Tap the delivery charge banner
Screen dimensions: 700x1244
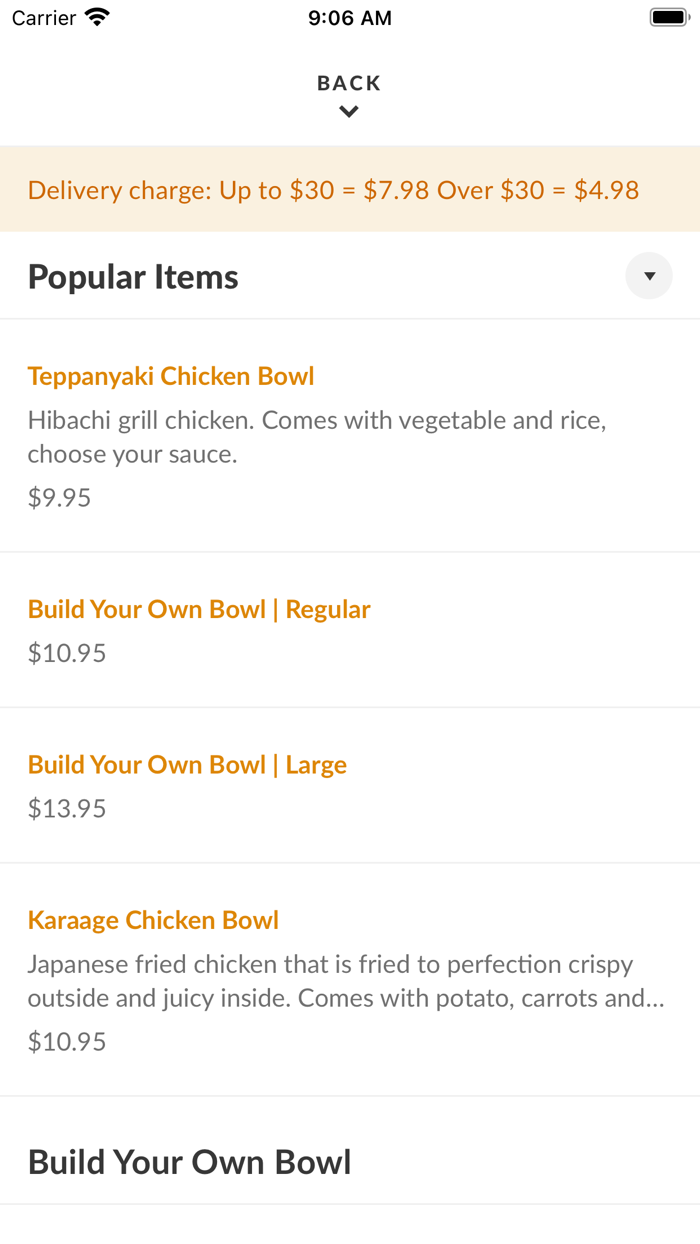[x=350, y=190]
